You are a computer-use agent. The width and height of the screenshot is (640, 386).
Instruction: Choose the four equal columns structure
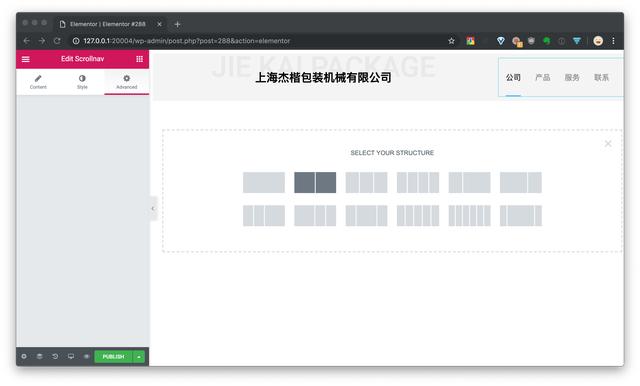pos(418,182)
